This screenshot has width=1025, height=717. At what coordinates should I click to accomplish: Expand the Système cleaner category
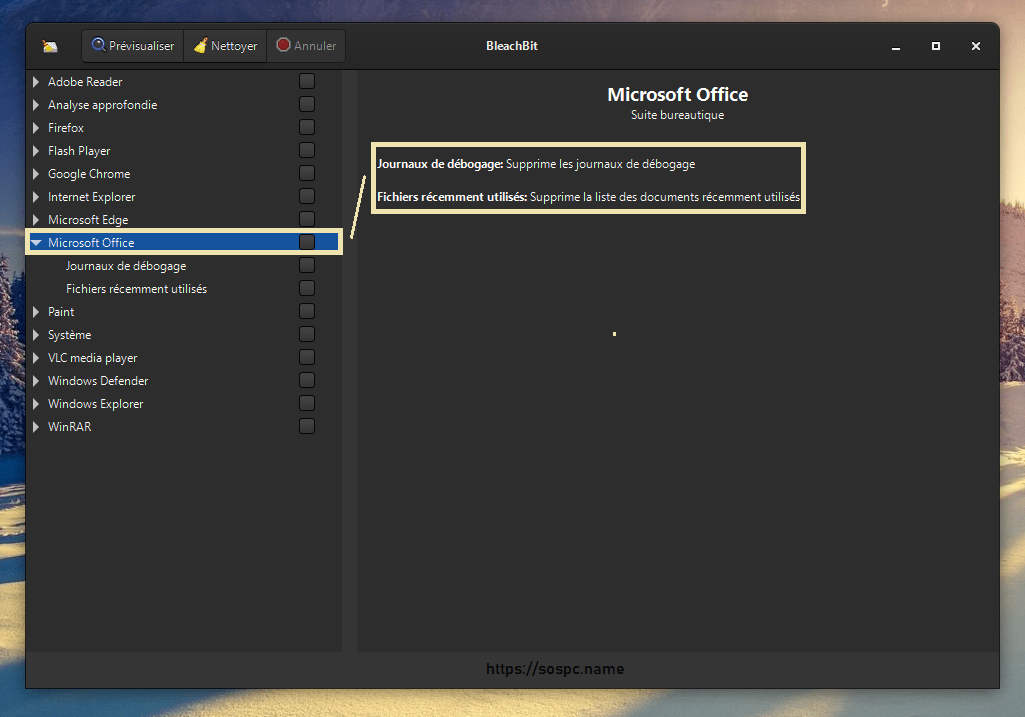36,335
